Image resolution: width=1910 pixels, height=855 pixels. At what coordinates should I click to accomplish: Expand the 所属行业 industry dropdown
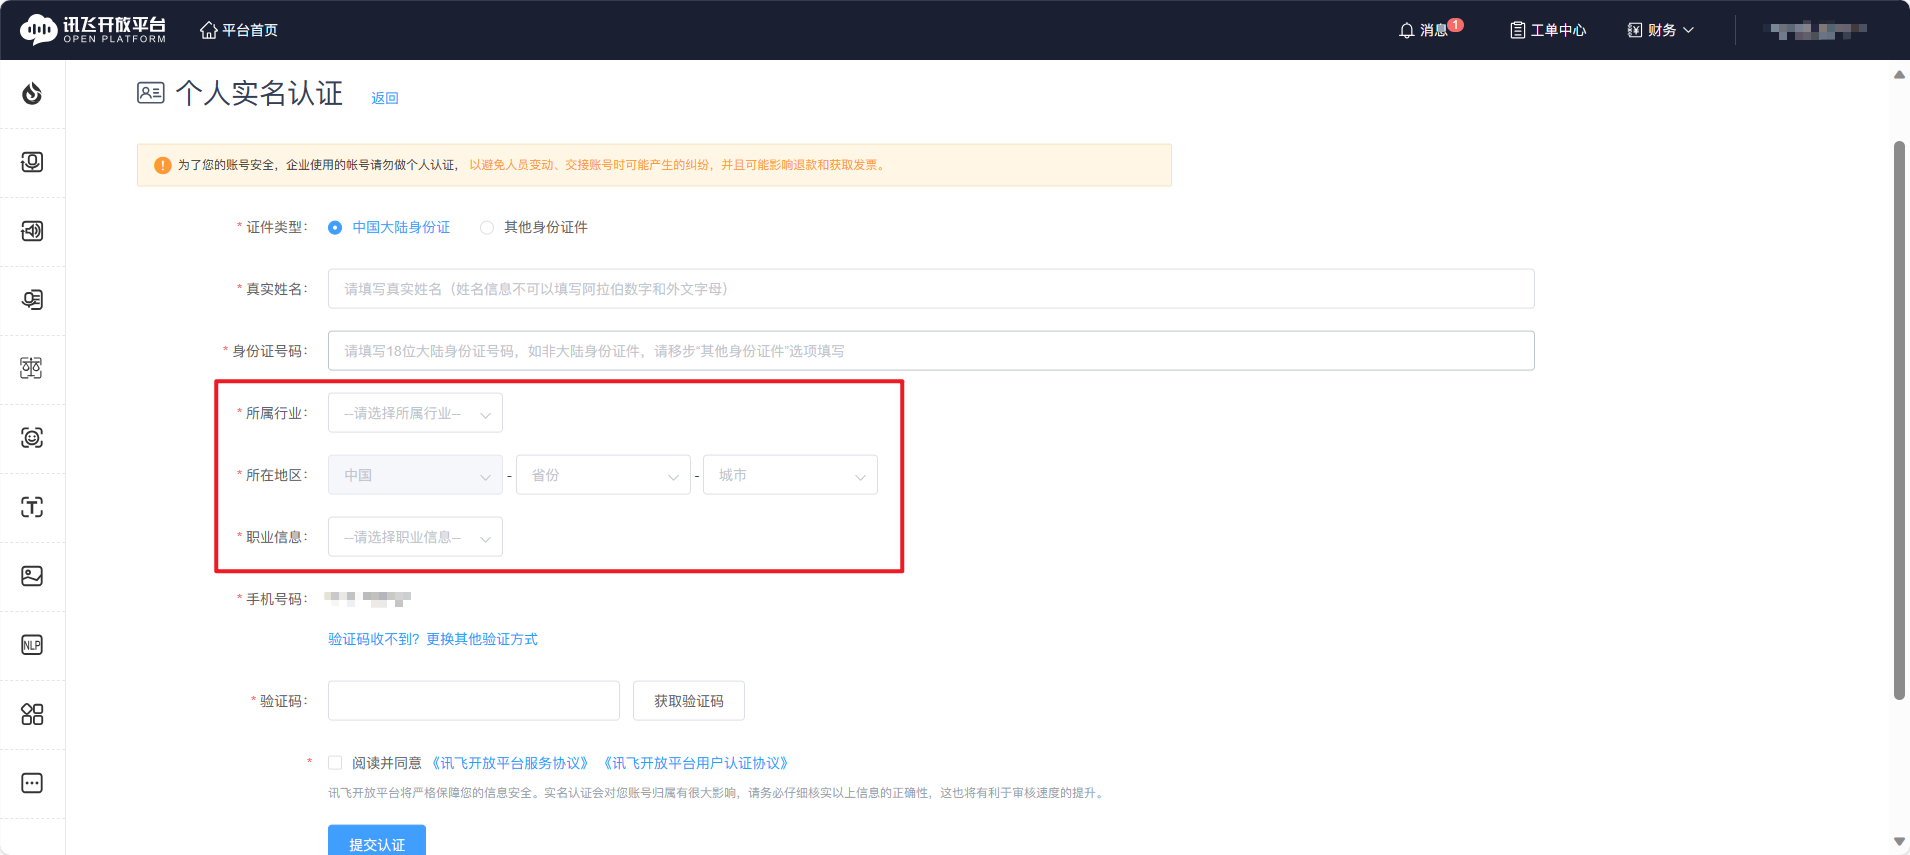[415, 413]
